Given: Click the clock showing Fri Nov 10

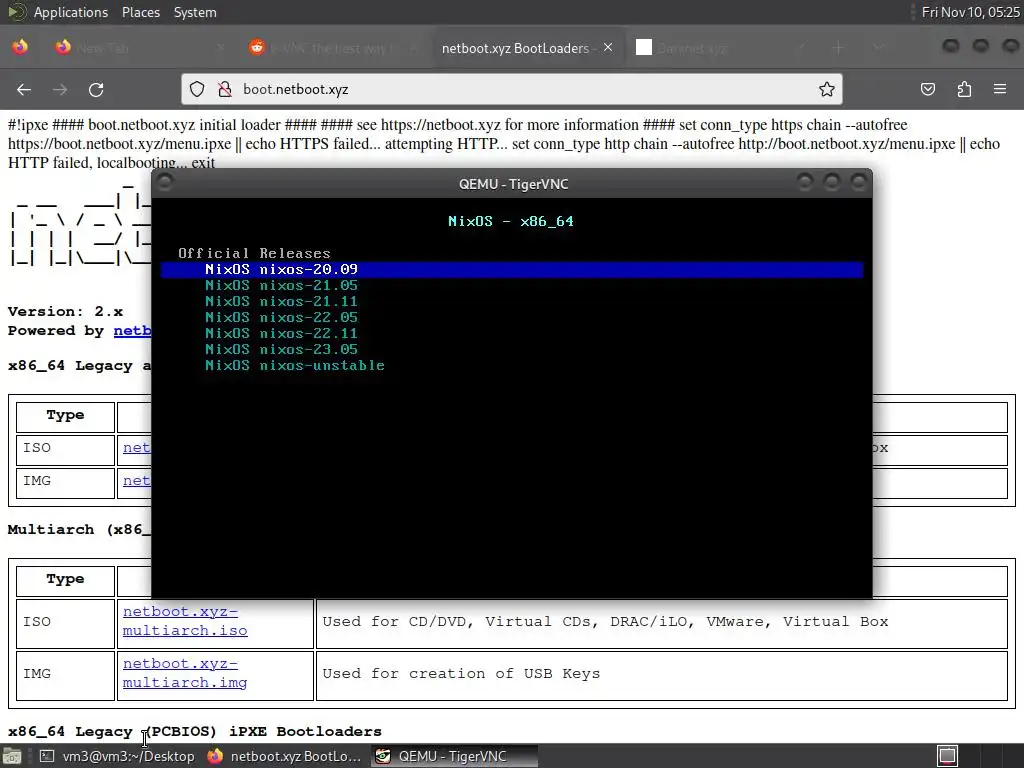Looking at the screenshot, I should coord(970,12).
